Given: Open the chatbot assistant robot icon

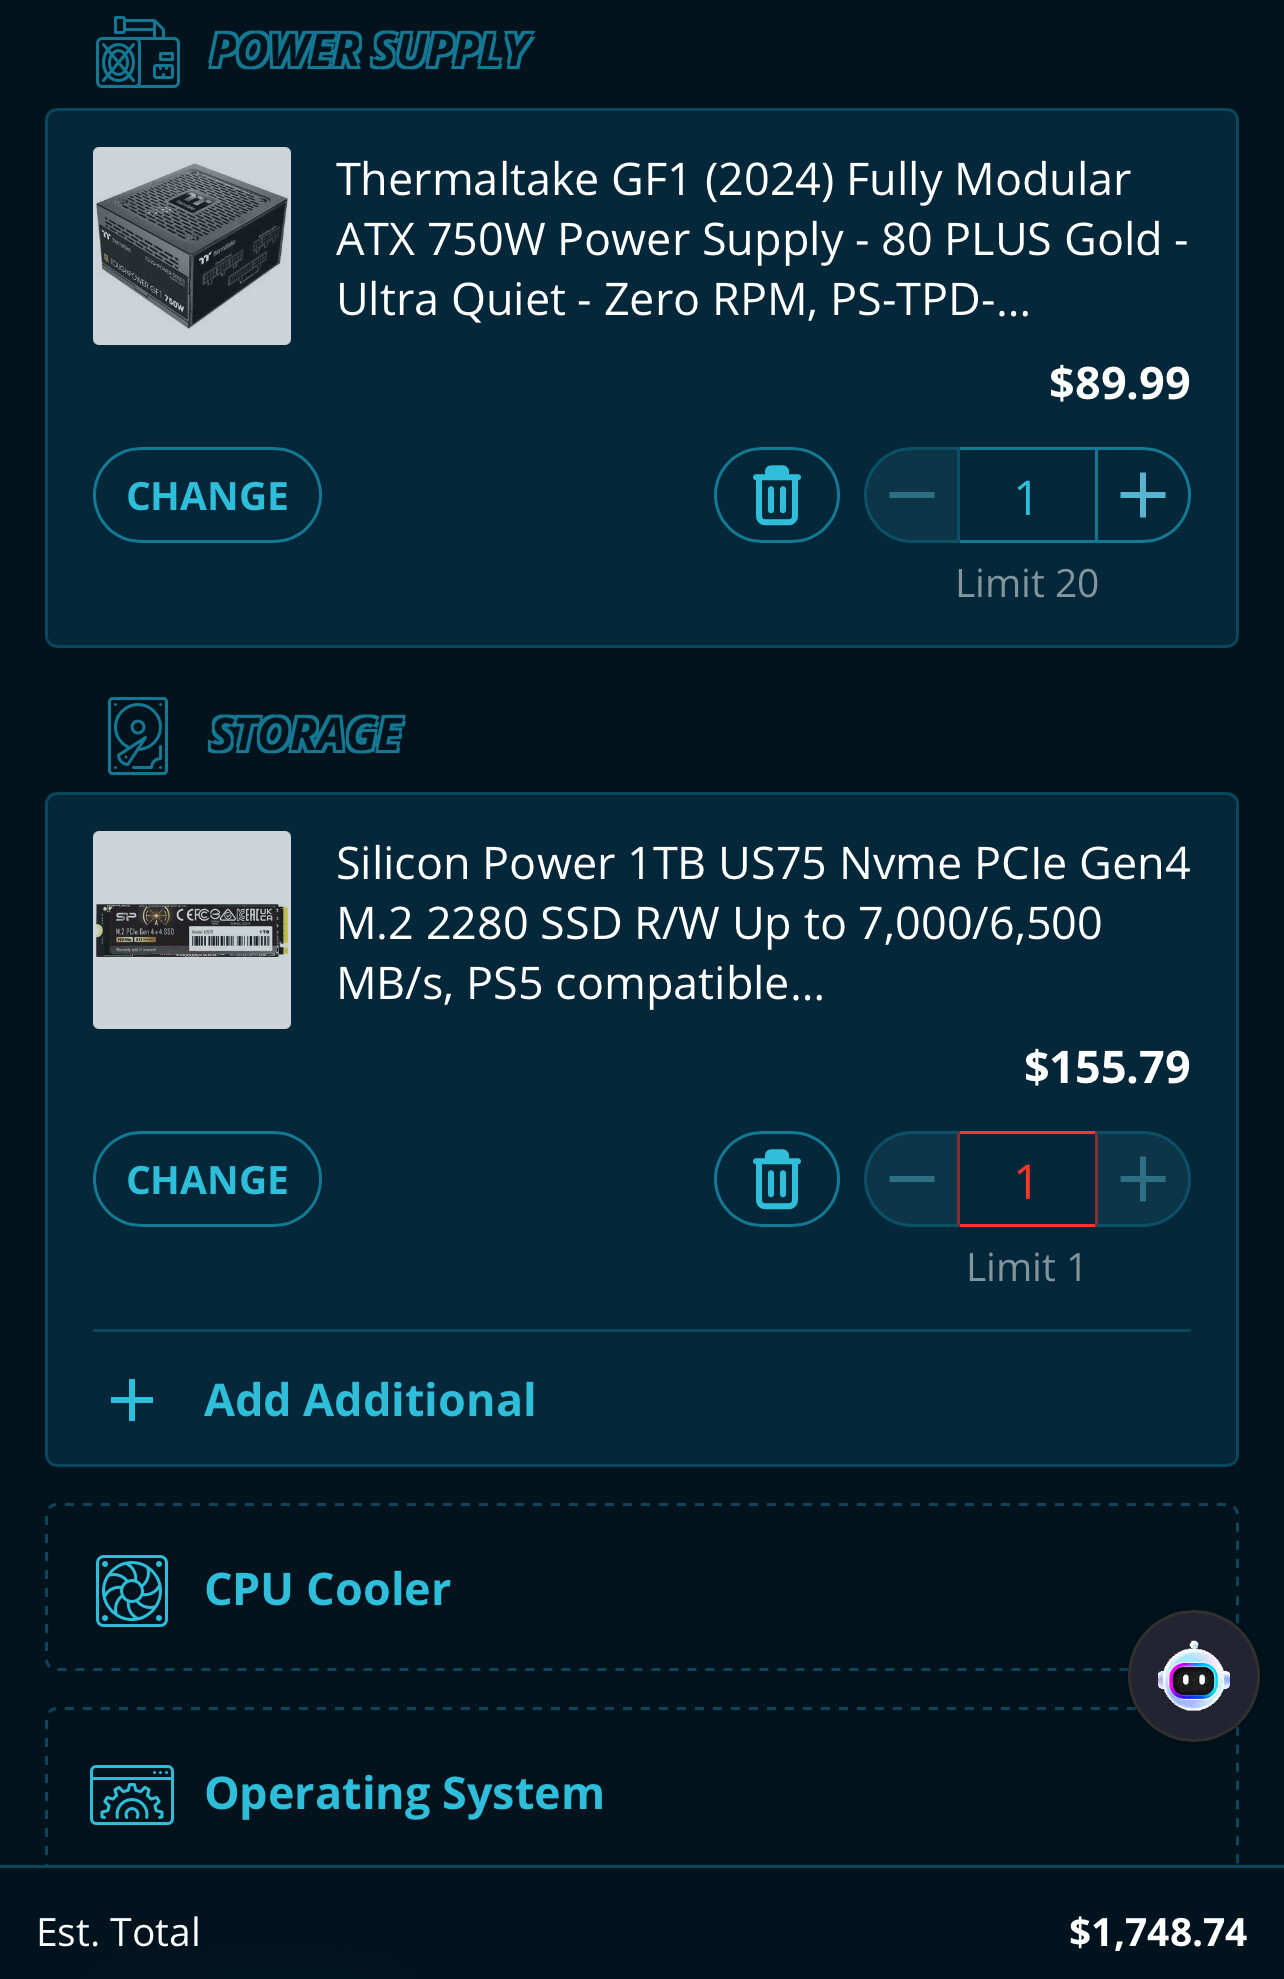Looking at the screenshot, I should (x=1193, y=1677).
